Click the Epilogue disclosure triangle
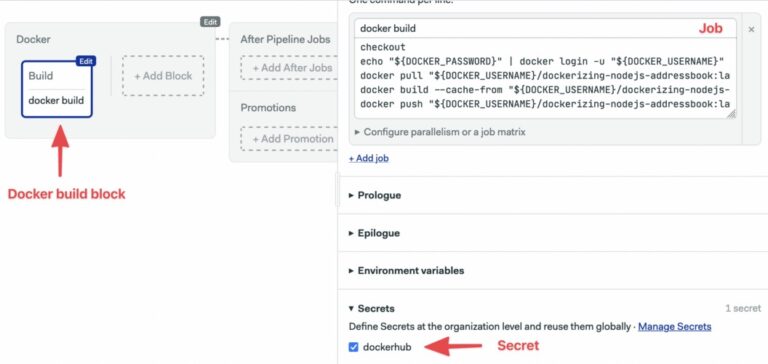768x364 pixels. click(351, 233)
